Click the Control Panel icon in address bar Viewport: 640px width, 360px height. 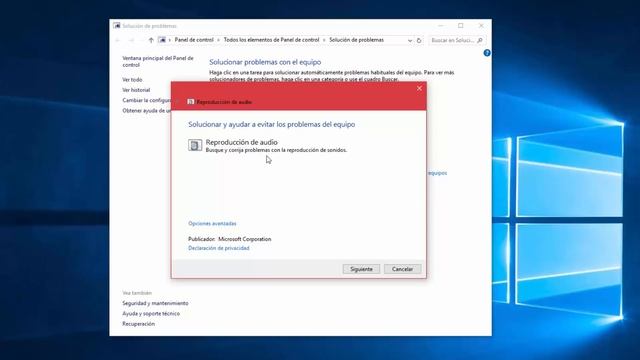point(162,40)
